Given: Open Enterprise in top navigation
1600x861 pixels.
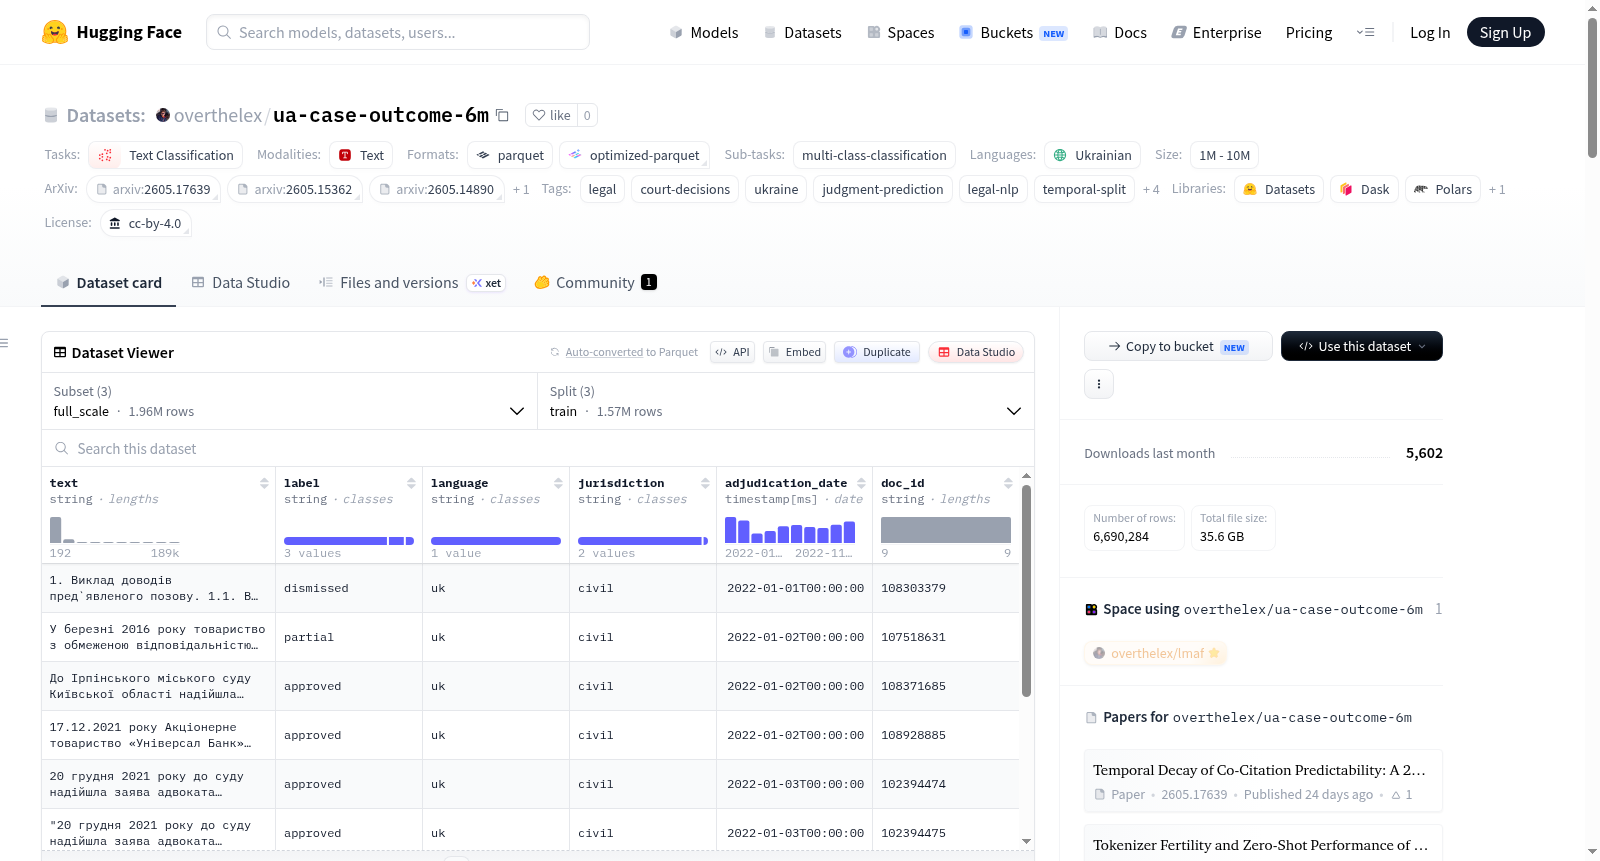Looking at the screenshot, I should point(1217,32).
